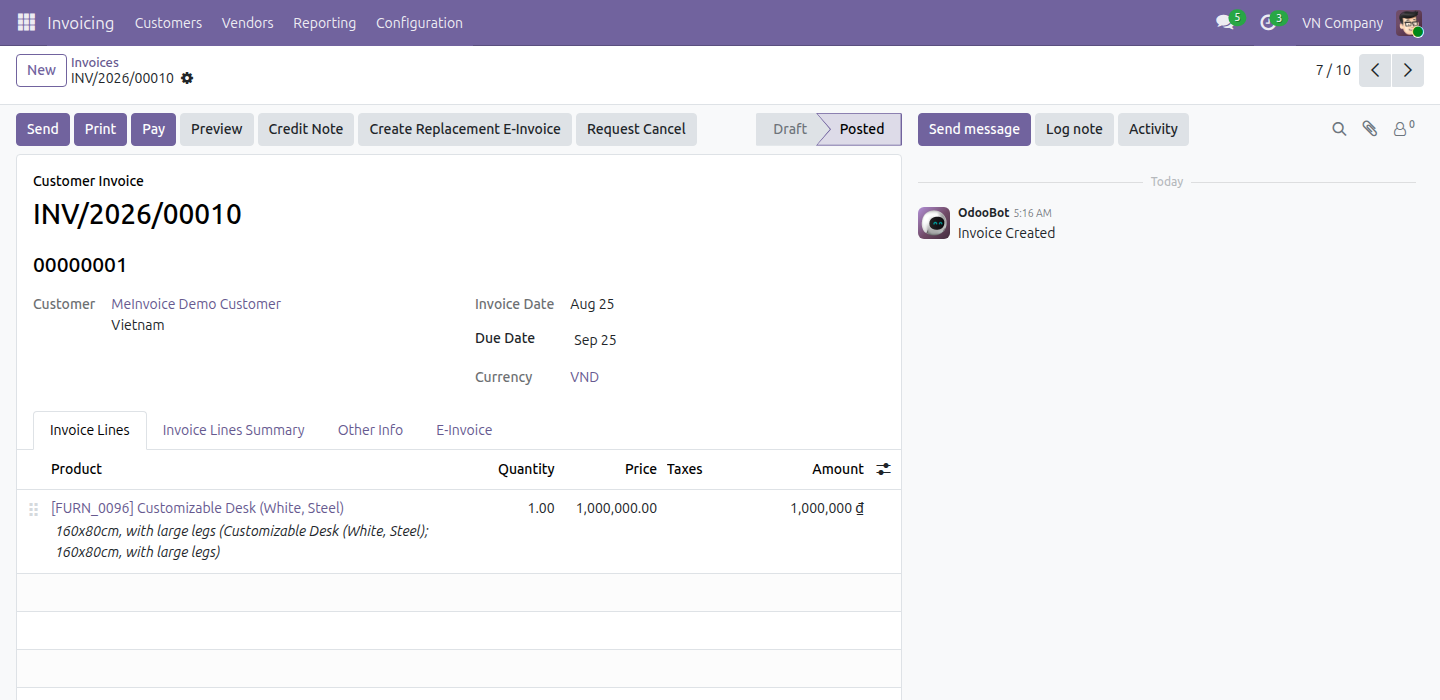
Task: Click the Price value 1,000,000.00
Action: pyautogui.click(x=616, y=508)
